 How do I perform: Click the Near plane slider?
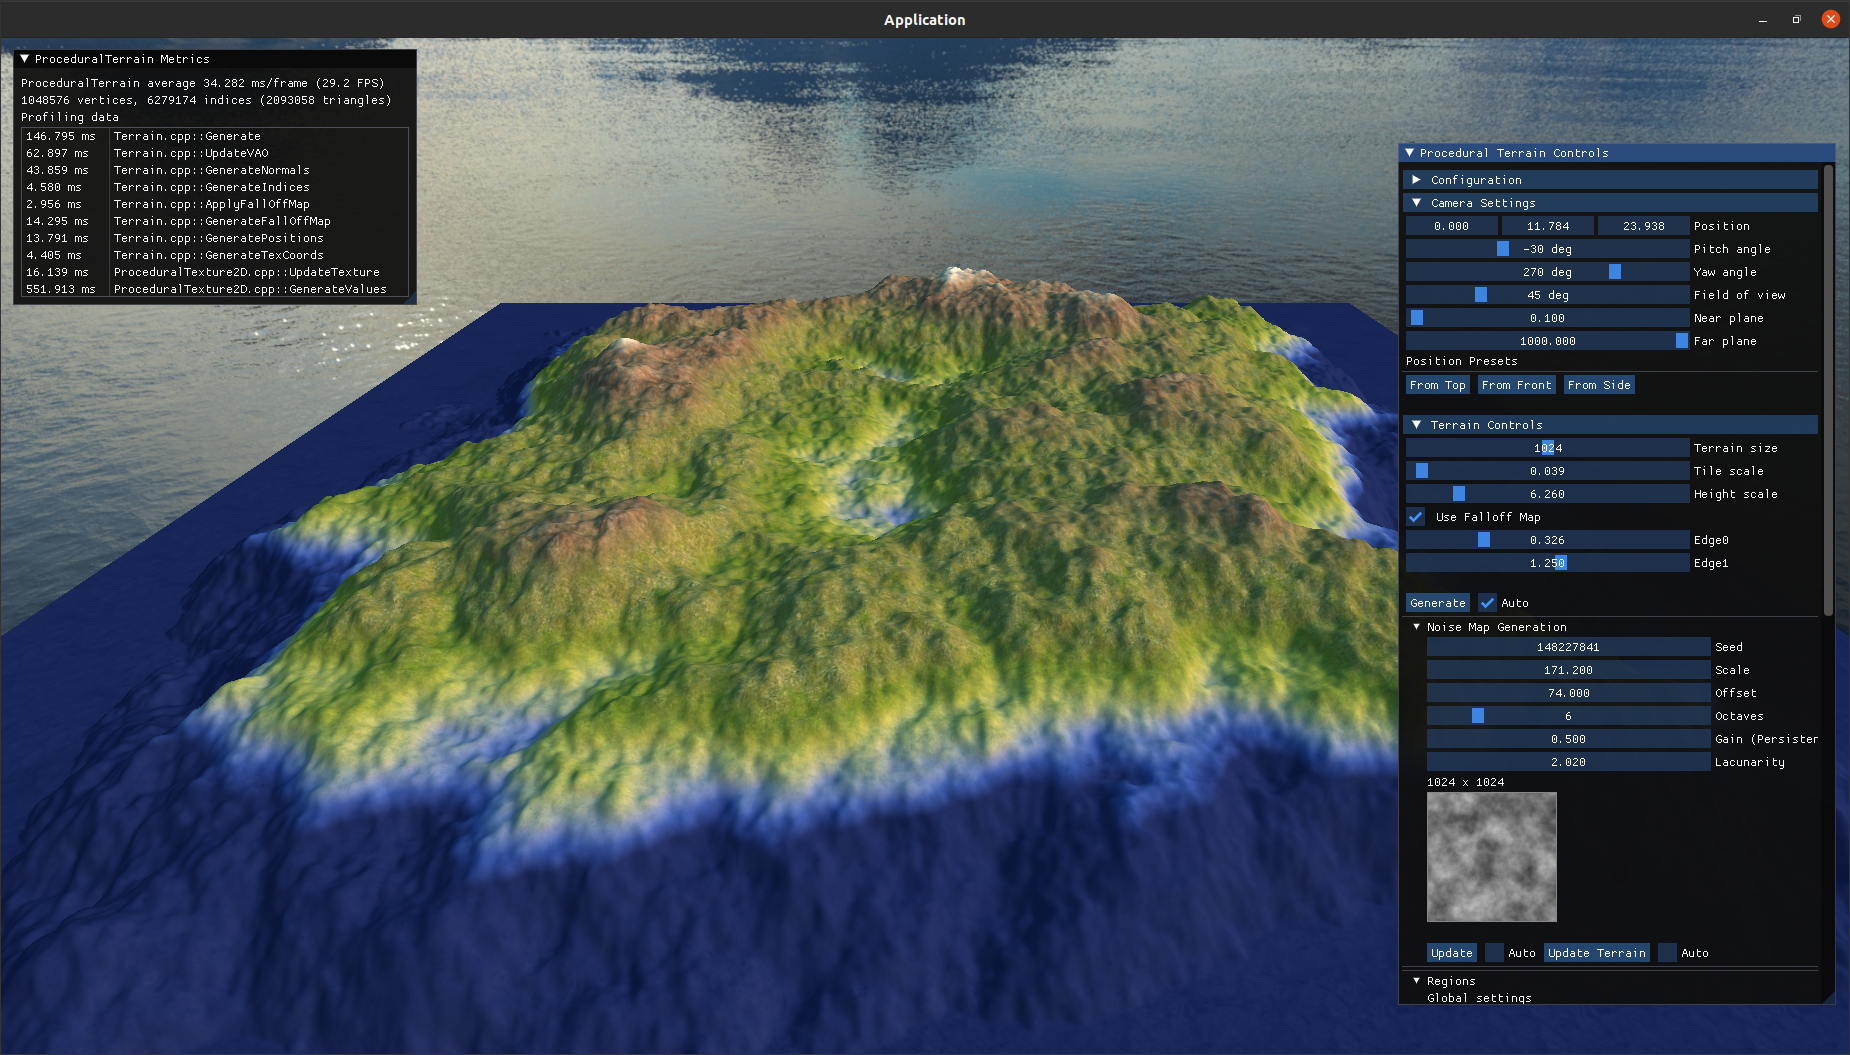[x=1547, y=318]
